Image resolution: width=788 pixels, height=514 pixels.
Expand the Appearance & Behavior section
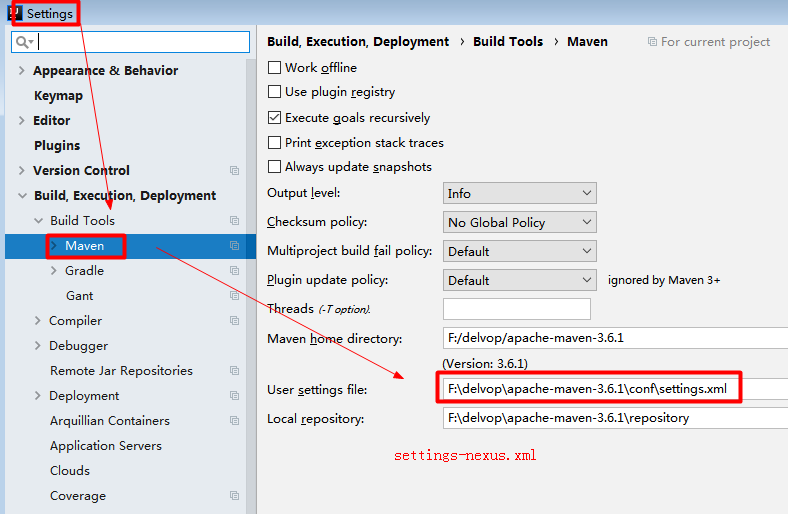(22, 71)
